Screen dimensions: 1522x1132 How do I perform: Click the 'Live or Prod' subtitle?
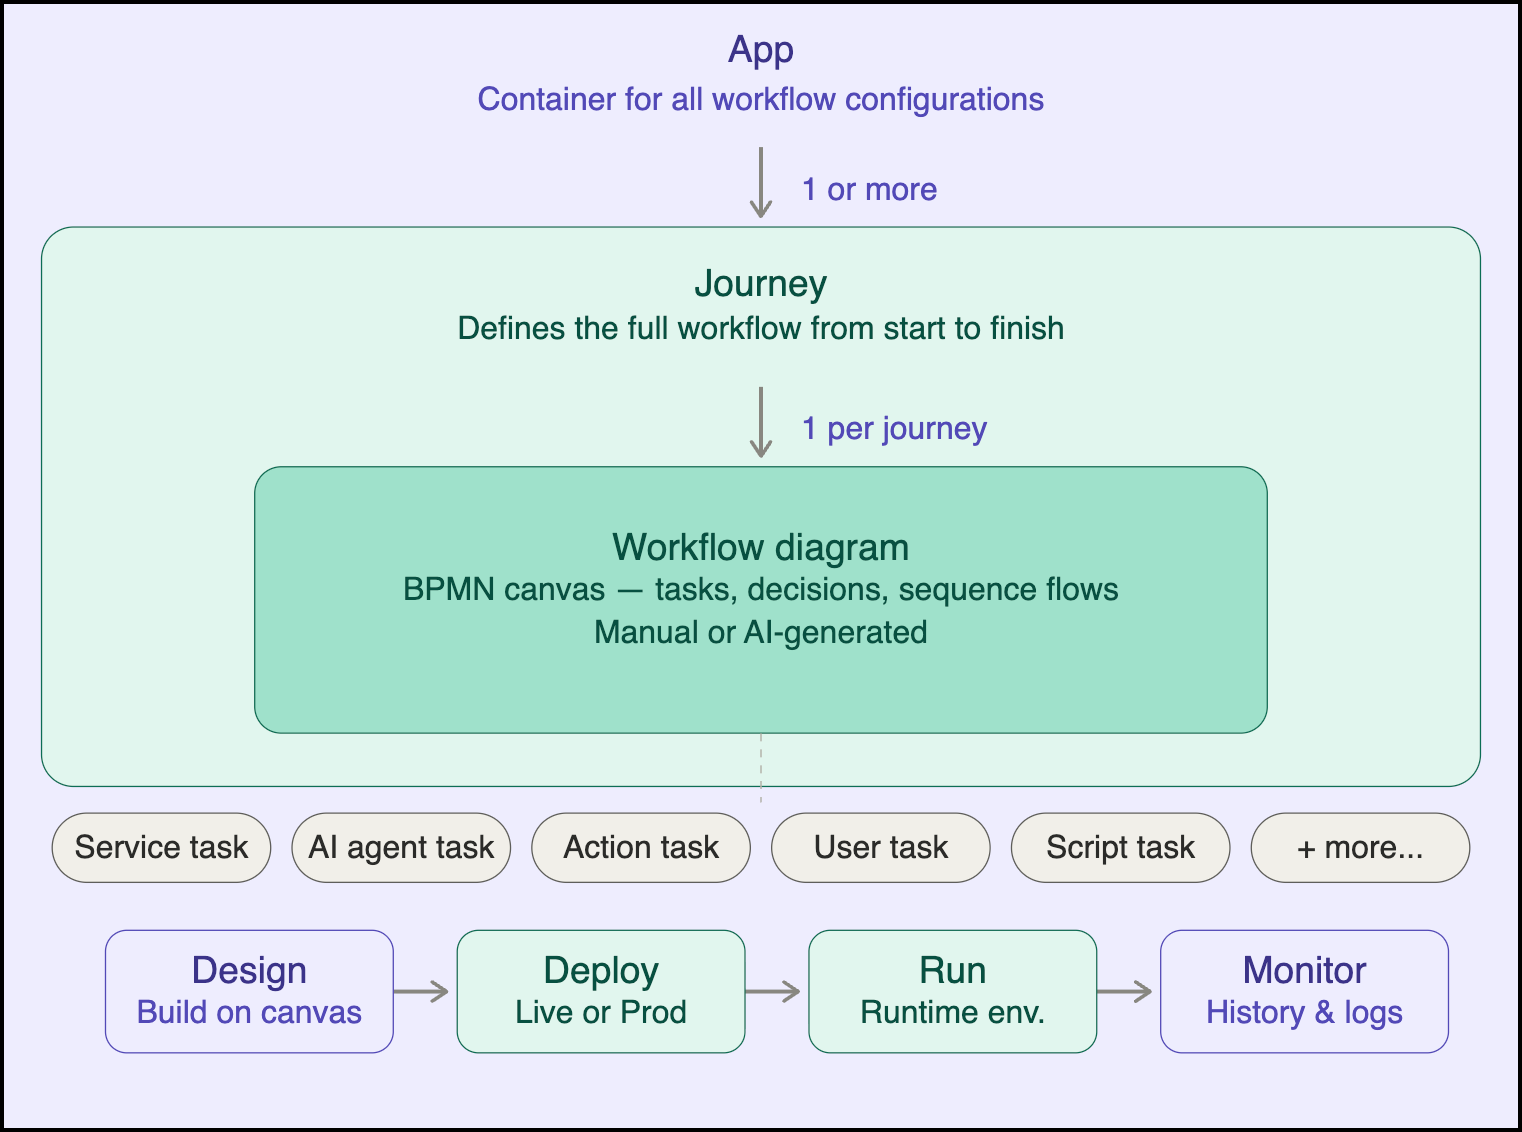pyautogui.click(x=601, y=1012)
